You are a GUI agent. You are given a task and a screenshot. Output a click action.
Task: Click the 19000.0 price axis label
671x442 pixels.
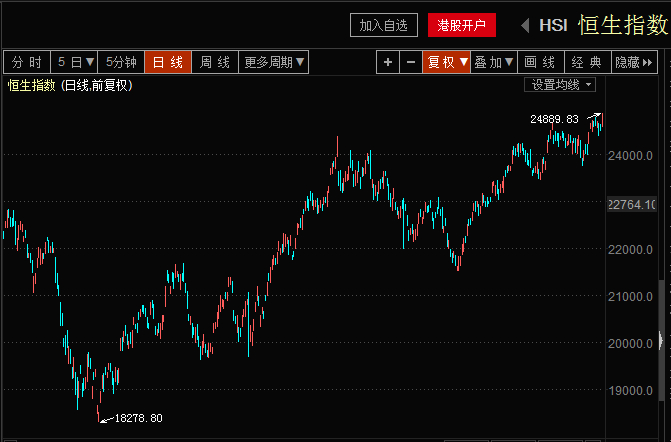click(630, 390)
